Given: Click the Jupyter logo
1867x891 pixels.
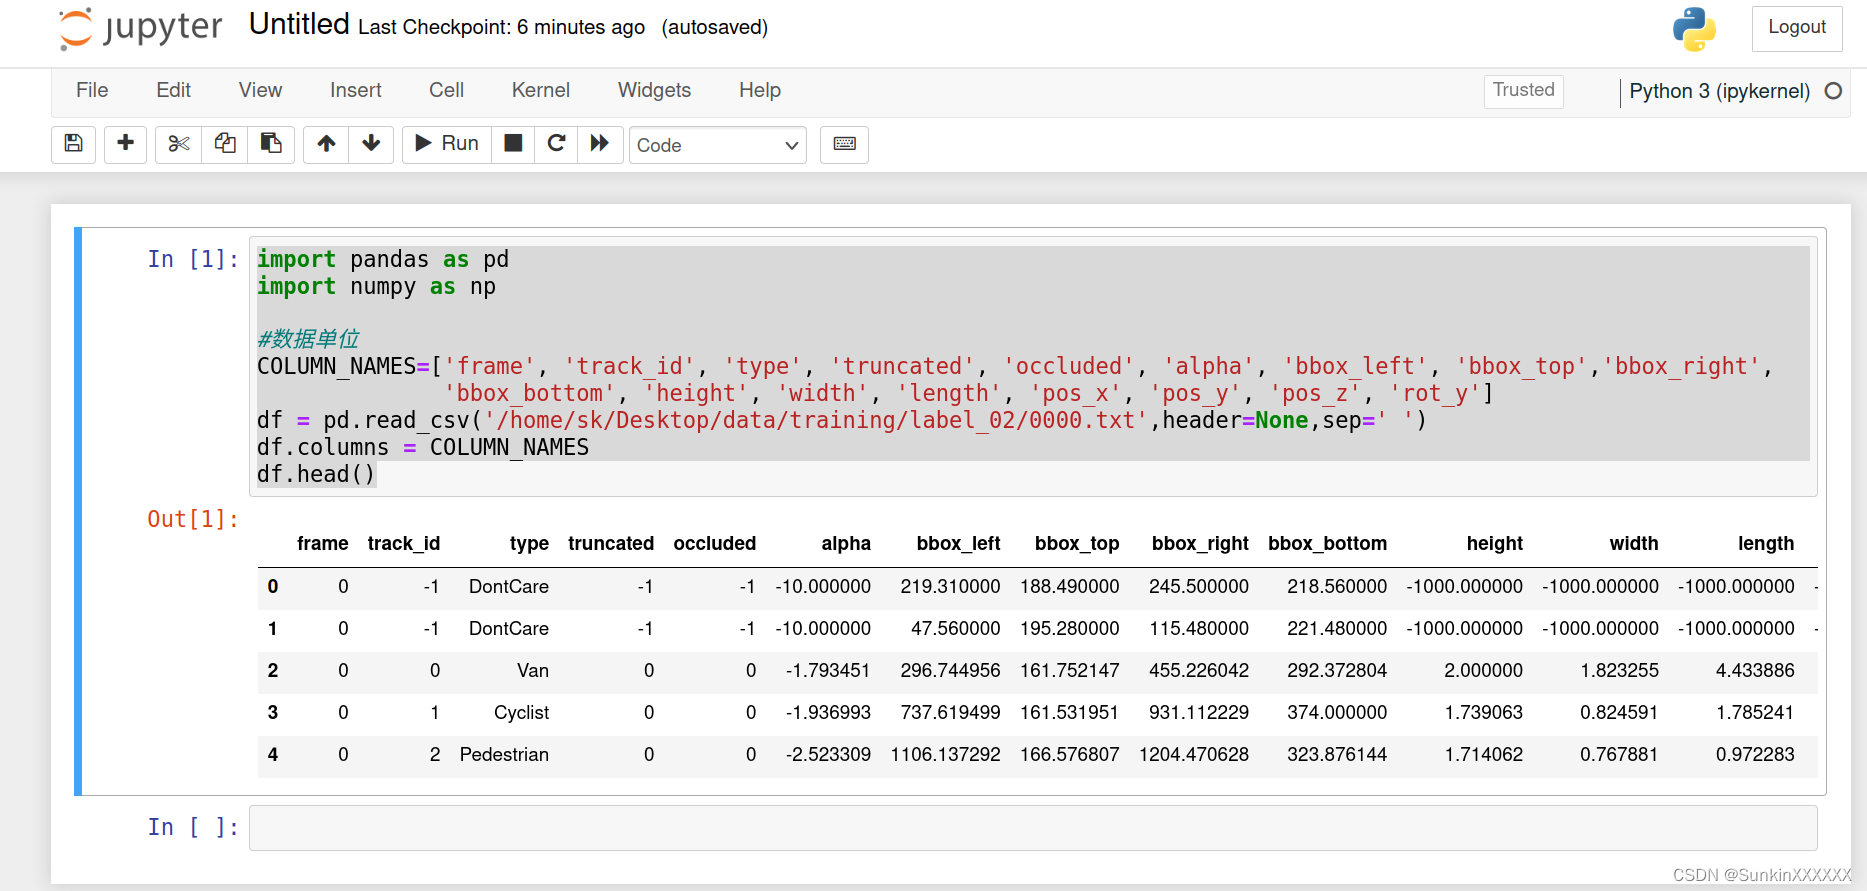Looking at the screenshot, I should point(140,27).
